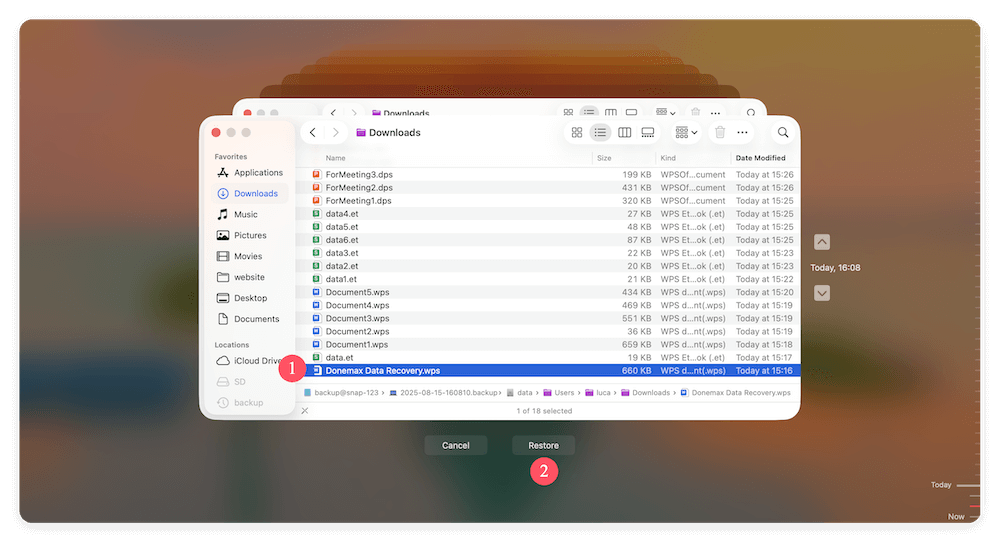Switch to gallery view
Image resolution: width=1000 pixels, height=542 pixels.
(648, 133)
